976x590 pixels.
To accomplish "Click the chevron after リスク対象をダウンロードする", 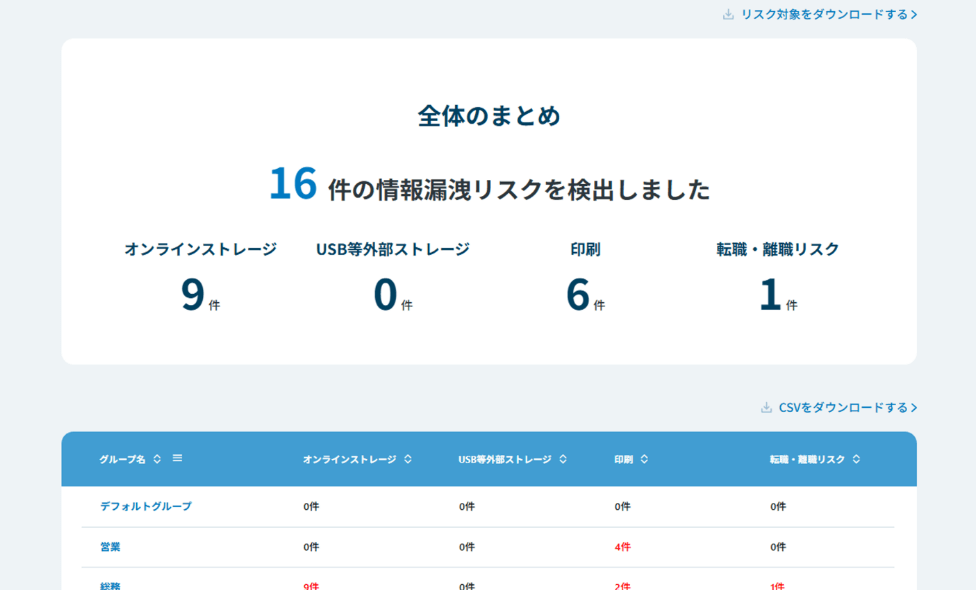I will point(913,14).
